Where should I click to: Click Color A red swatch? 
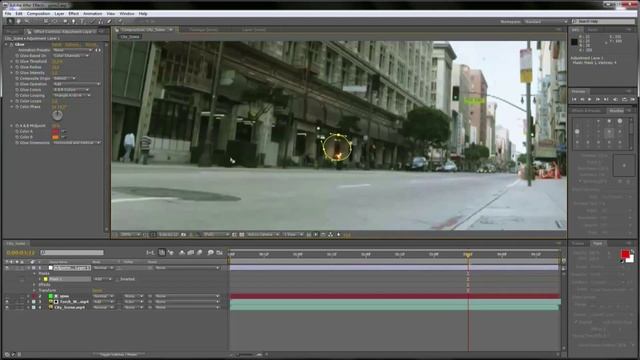pos(55,131)
